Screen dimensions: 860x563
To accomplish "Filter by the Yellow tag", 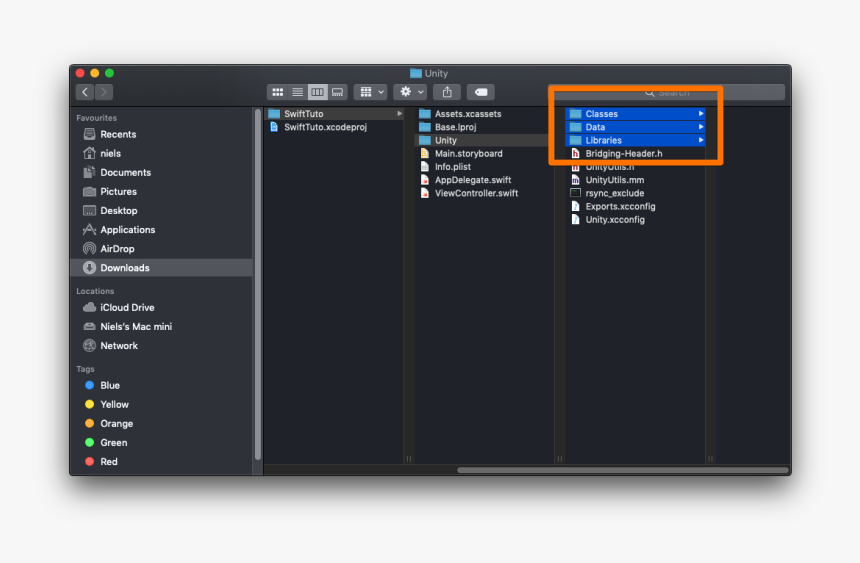I will pyautogui.click(x=162, y=404).
